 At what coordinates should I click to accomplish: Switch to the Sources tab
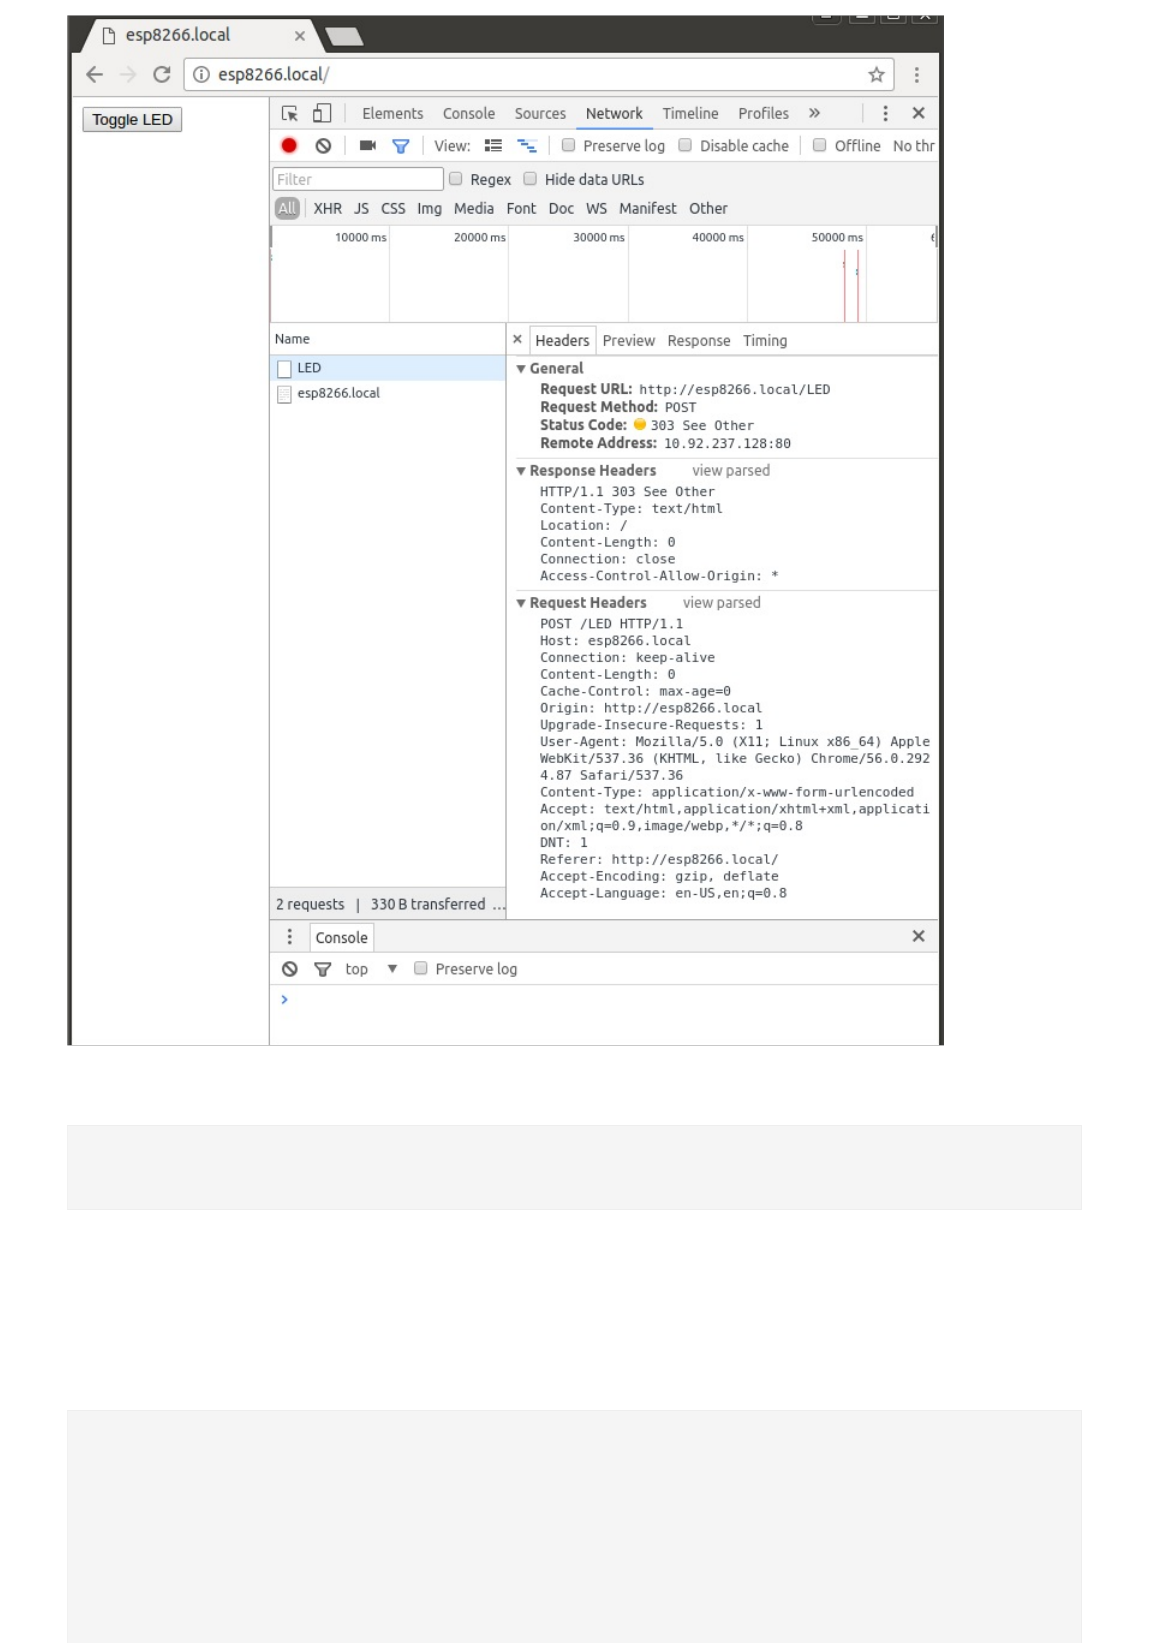(540, 114)
